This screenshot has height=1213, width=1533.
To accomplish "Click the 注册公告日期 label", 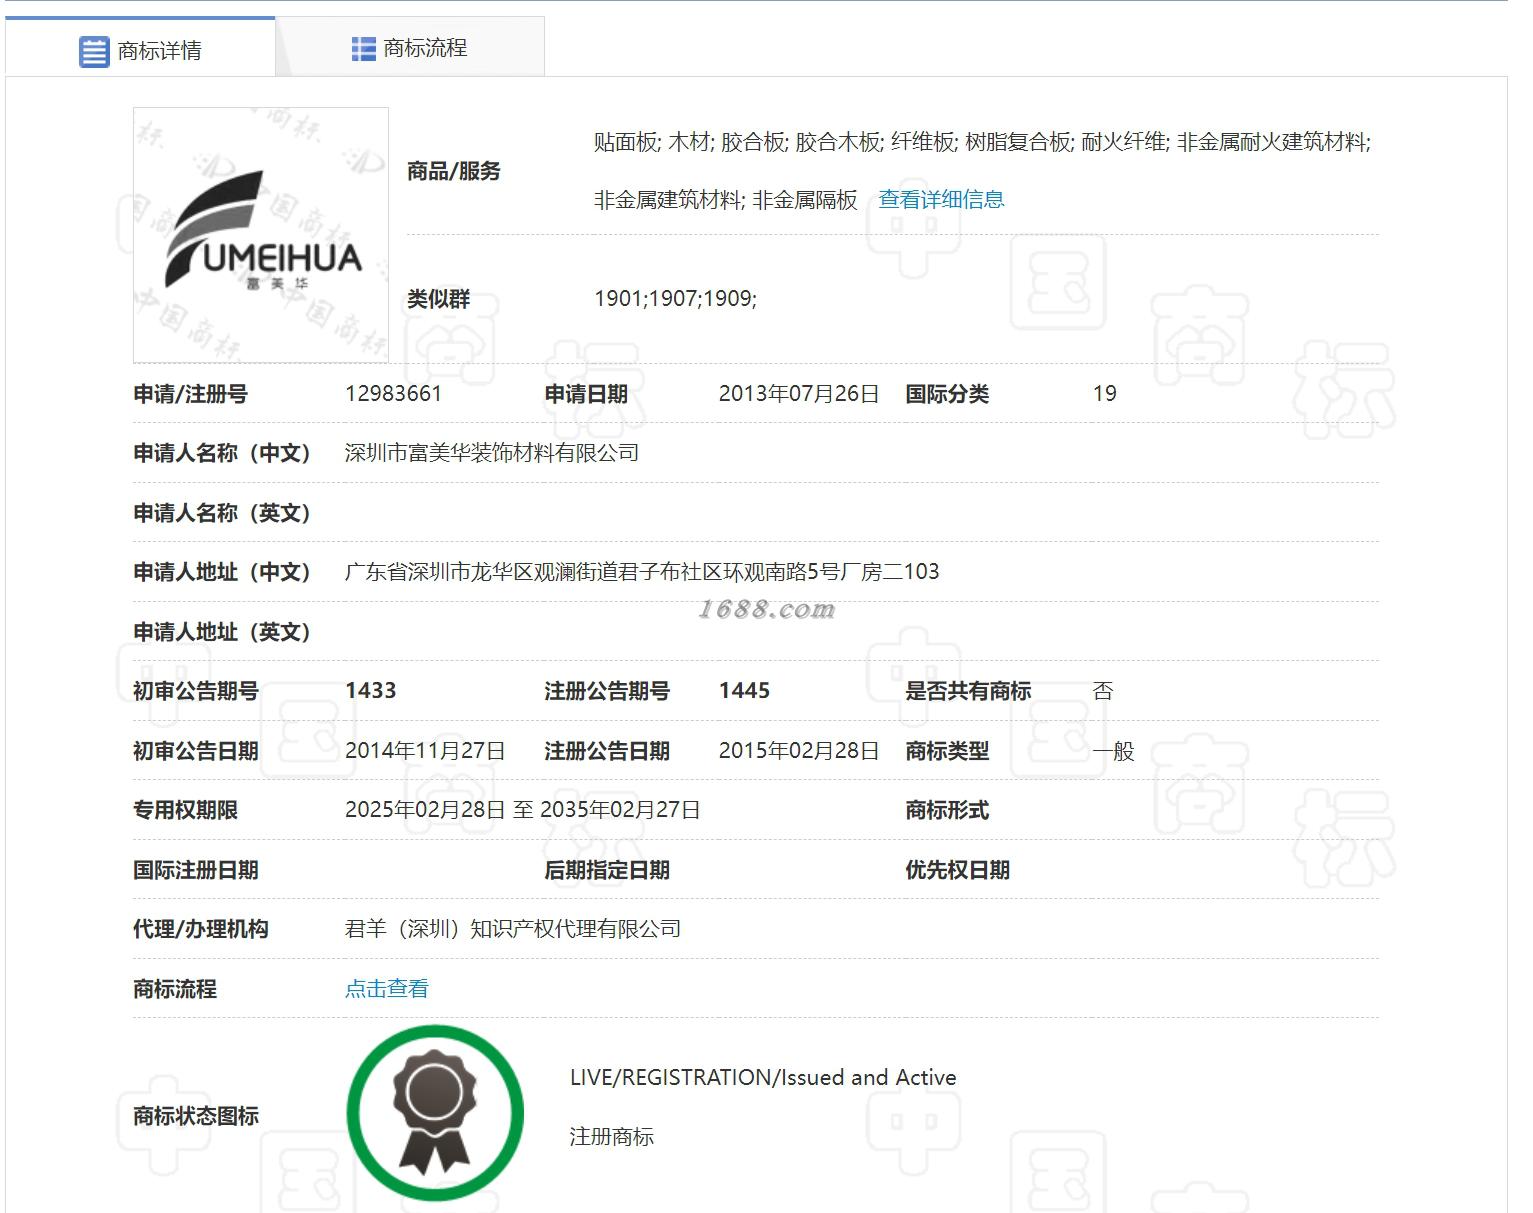I will (607, 751).
